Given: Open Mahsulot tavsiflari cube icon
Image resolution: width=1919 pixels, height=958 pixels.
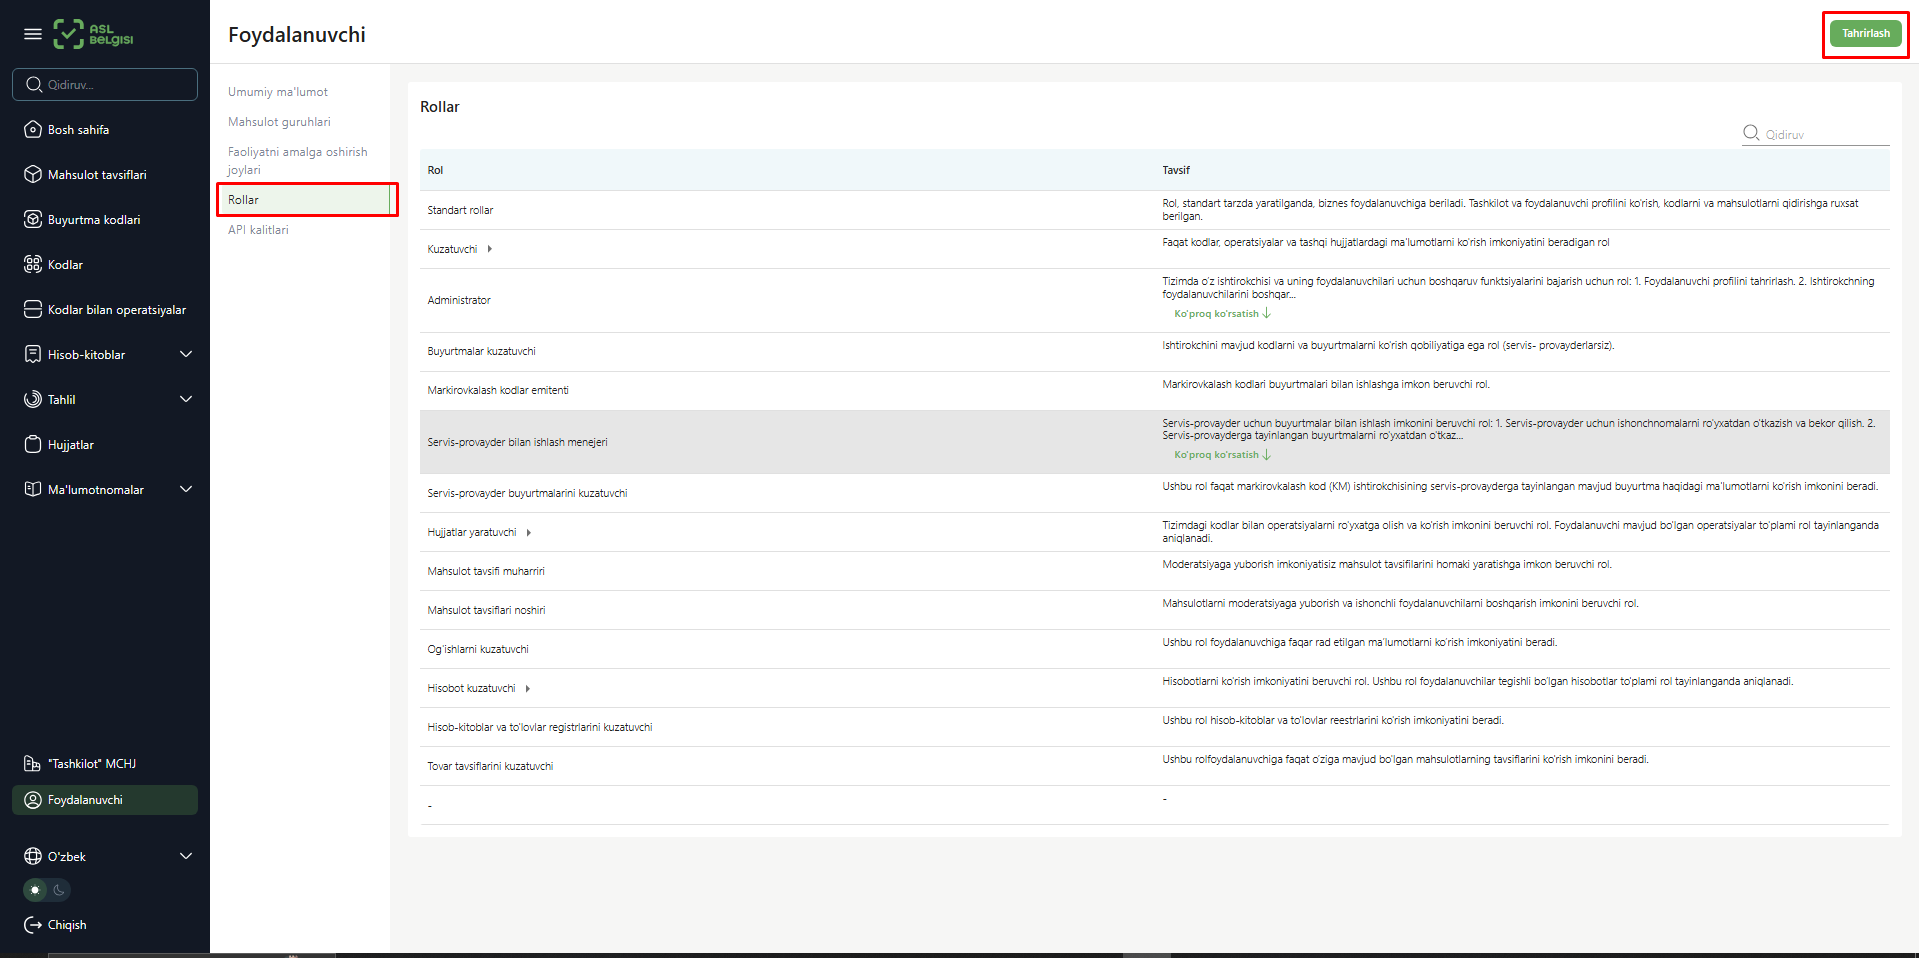Looking at the screenshot, I should pyautogui.click(x=33, y=175).
